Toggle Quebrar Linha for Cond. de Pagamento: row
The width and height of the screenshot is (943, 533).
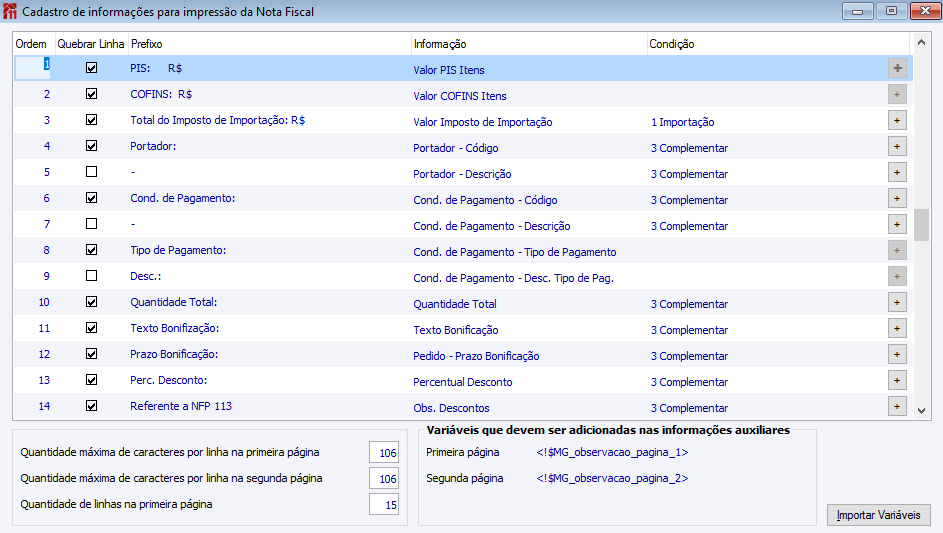coord(91,197)
